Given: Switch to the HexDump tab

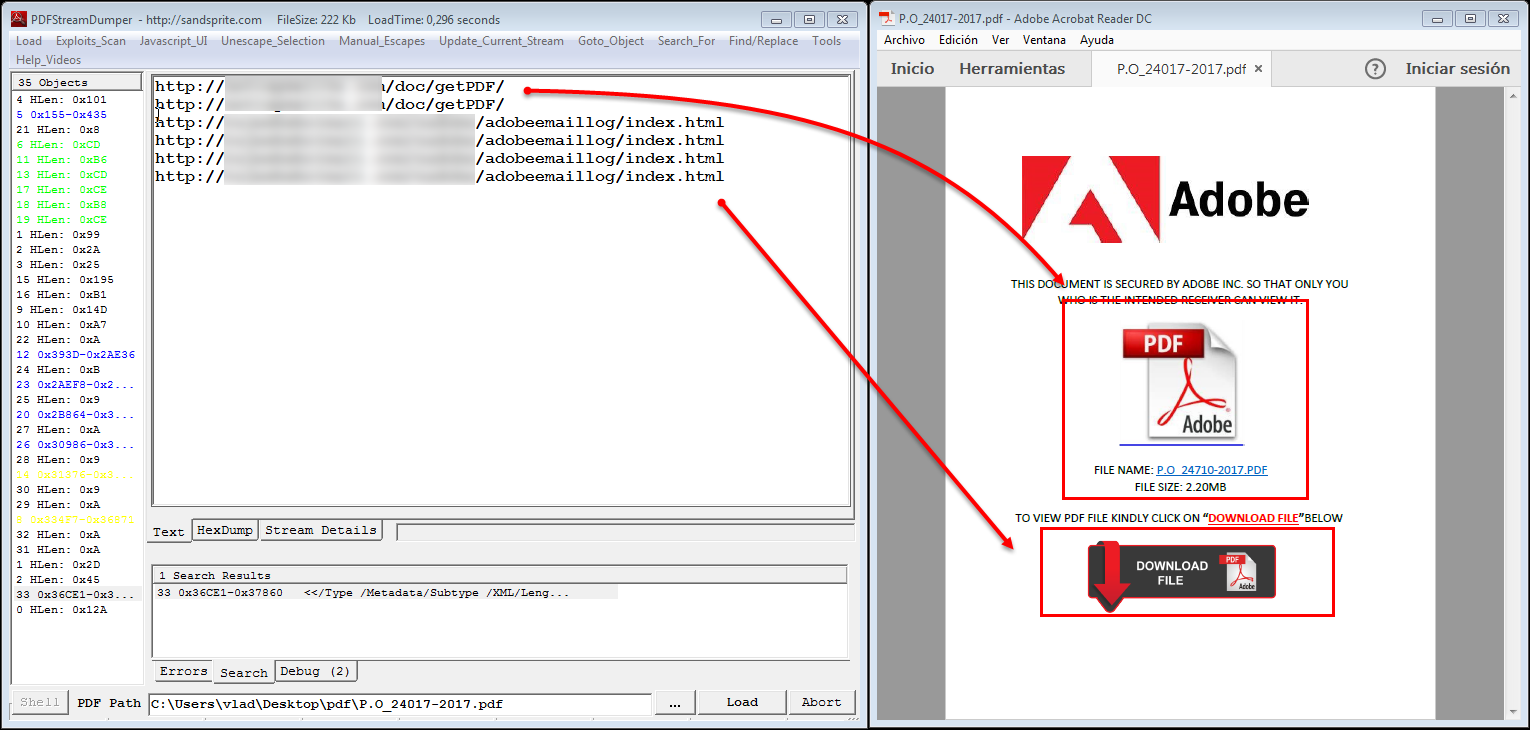Looking at the screenshot, I should coord(225,530).
